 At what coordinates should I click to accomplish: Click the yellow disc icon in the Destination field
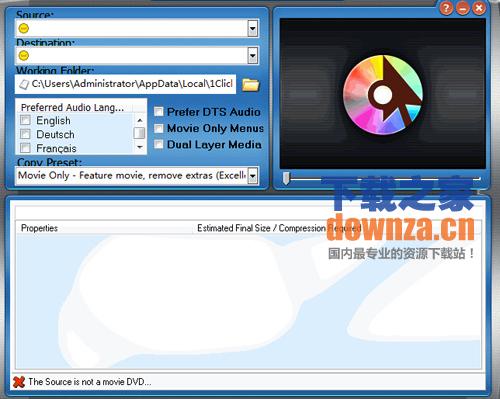coord(24,55)
